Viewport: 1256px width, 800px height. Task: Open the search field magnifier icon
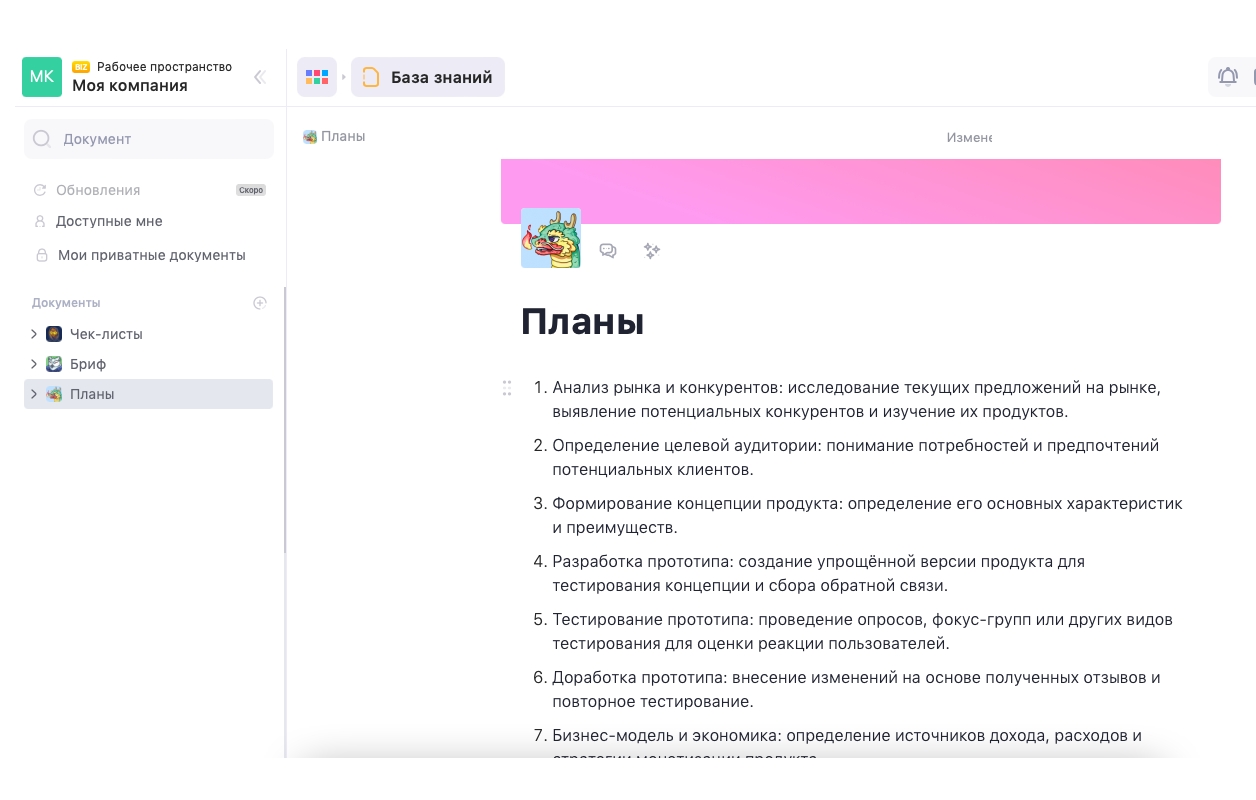point(41,138)
